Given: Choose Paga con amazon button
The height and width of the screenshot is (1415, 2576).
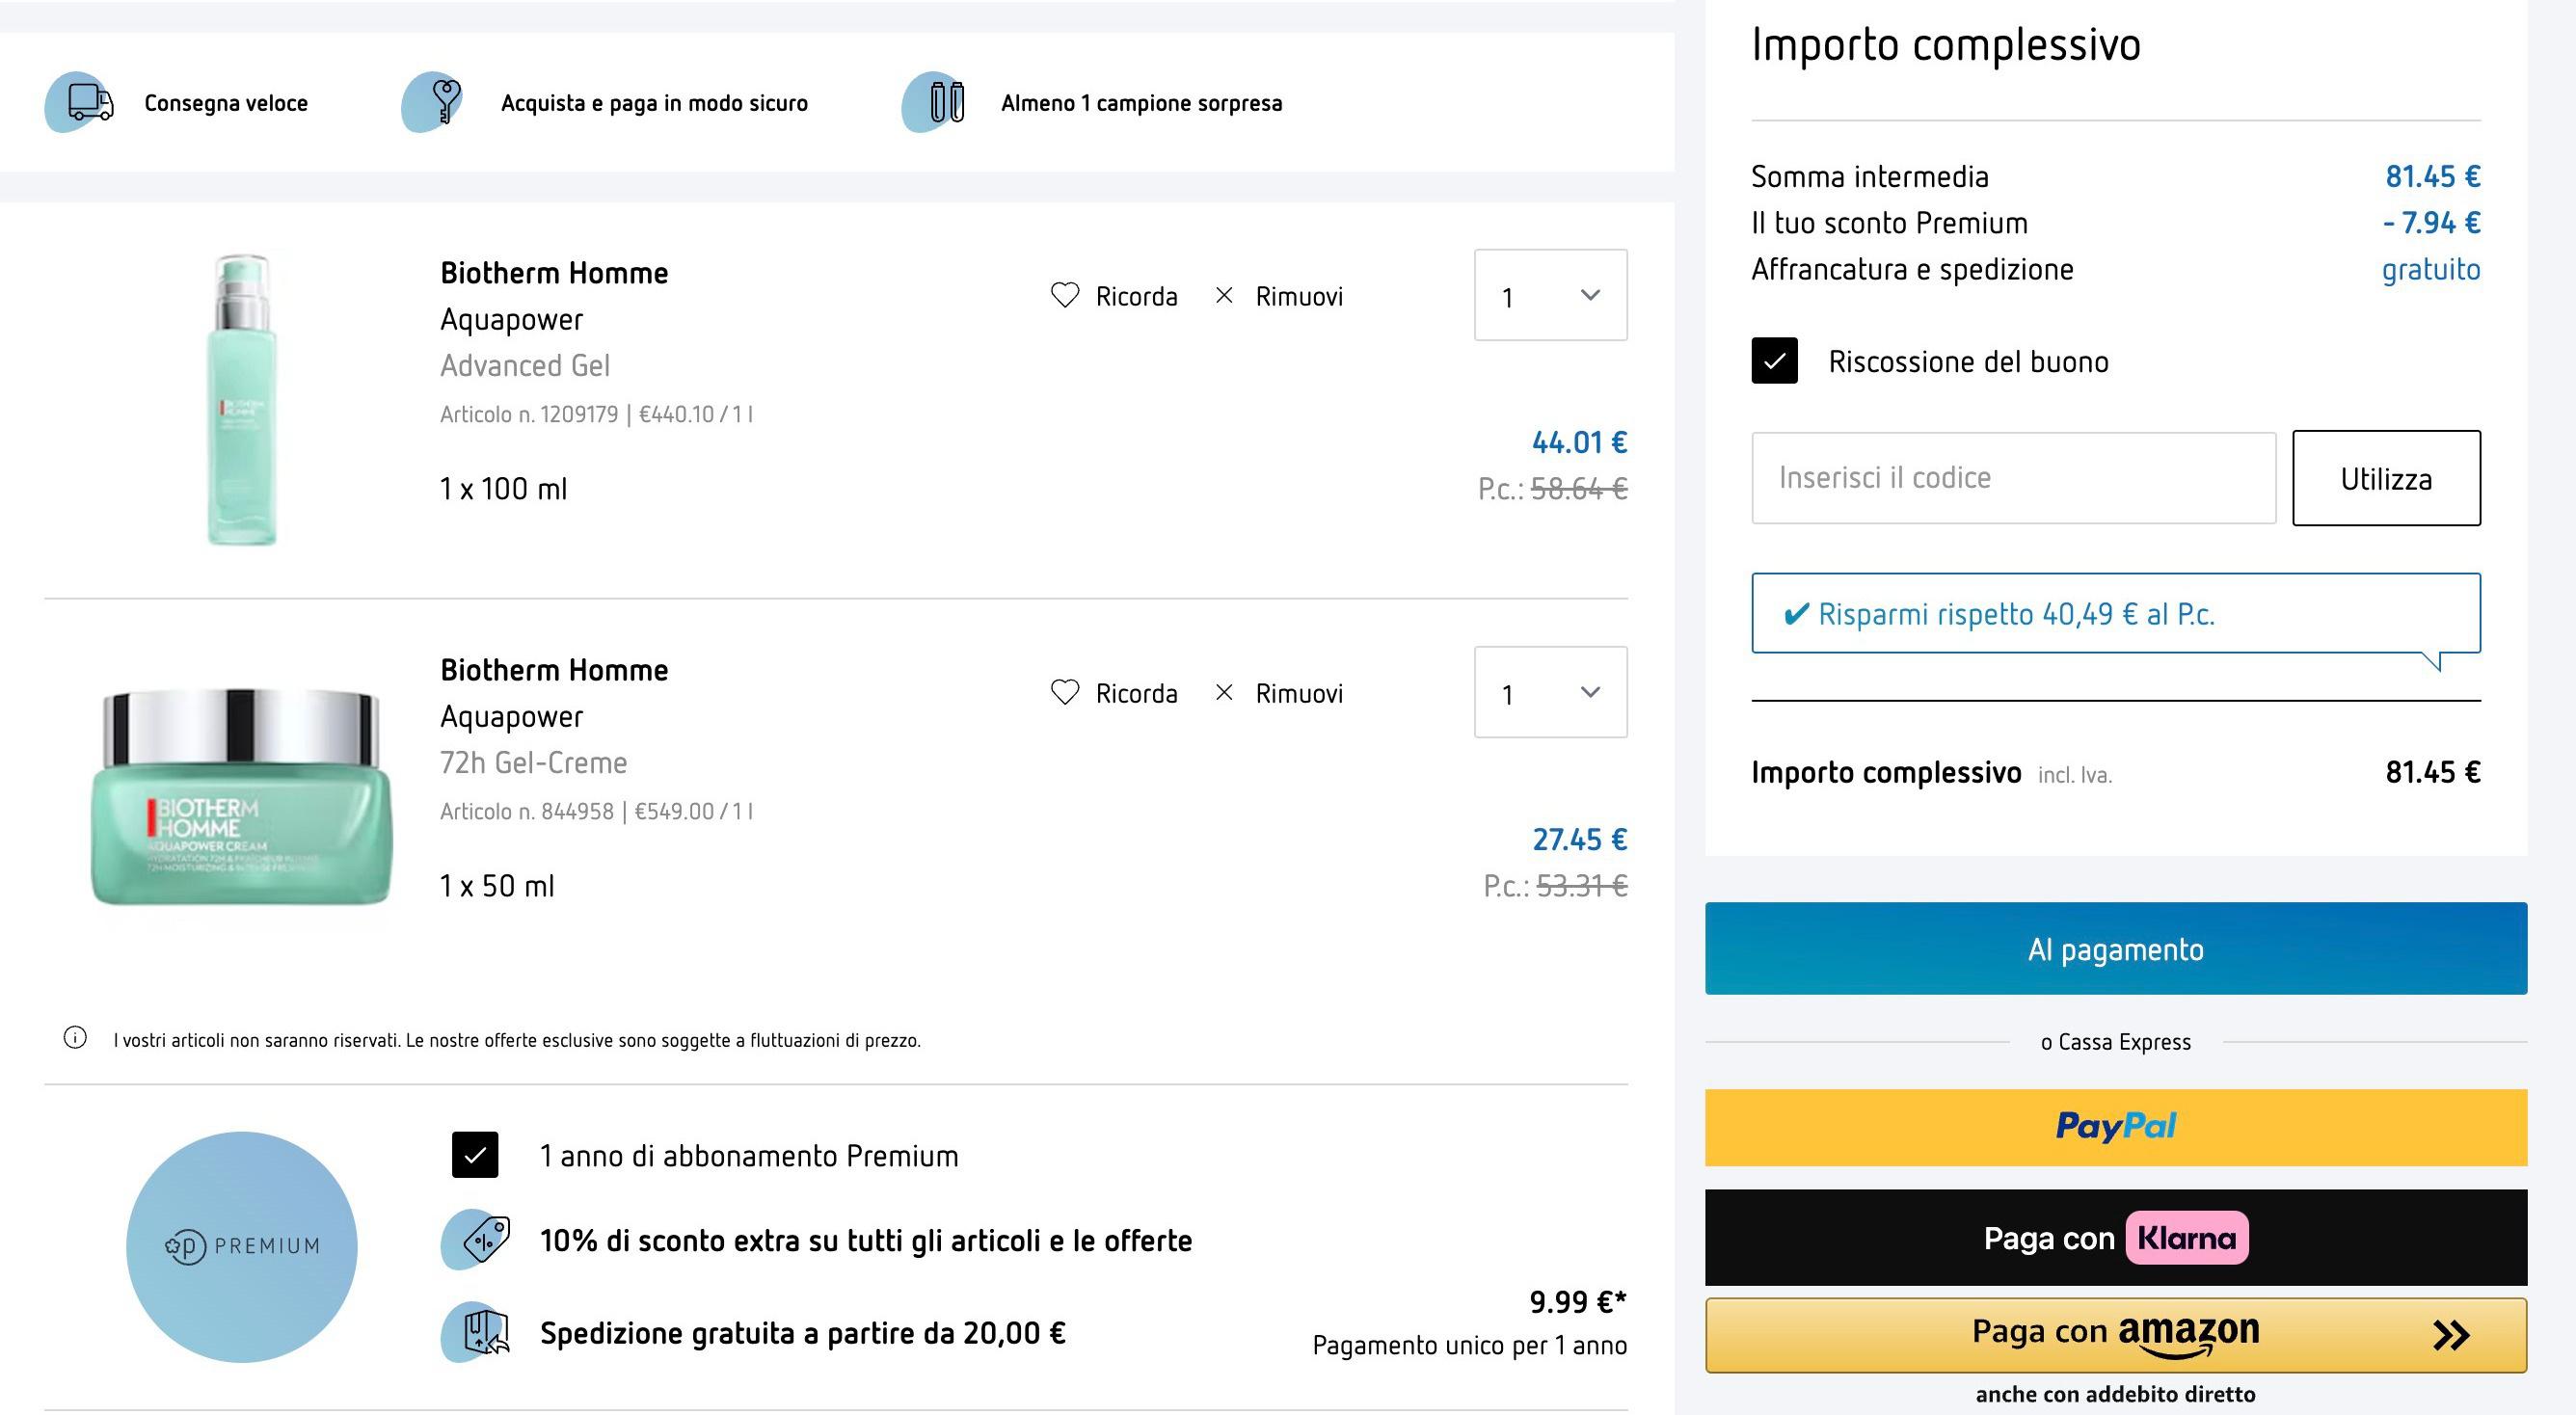Looking at the screenshot, I should pyautogui.click(x=2116, y=1335).
